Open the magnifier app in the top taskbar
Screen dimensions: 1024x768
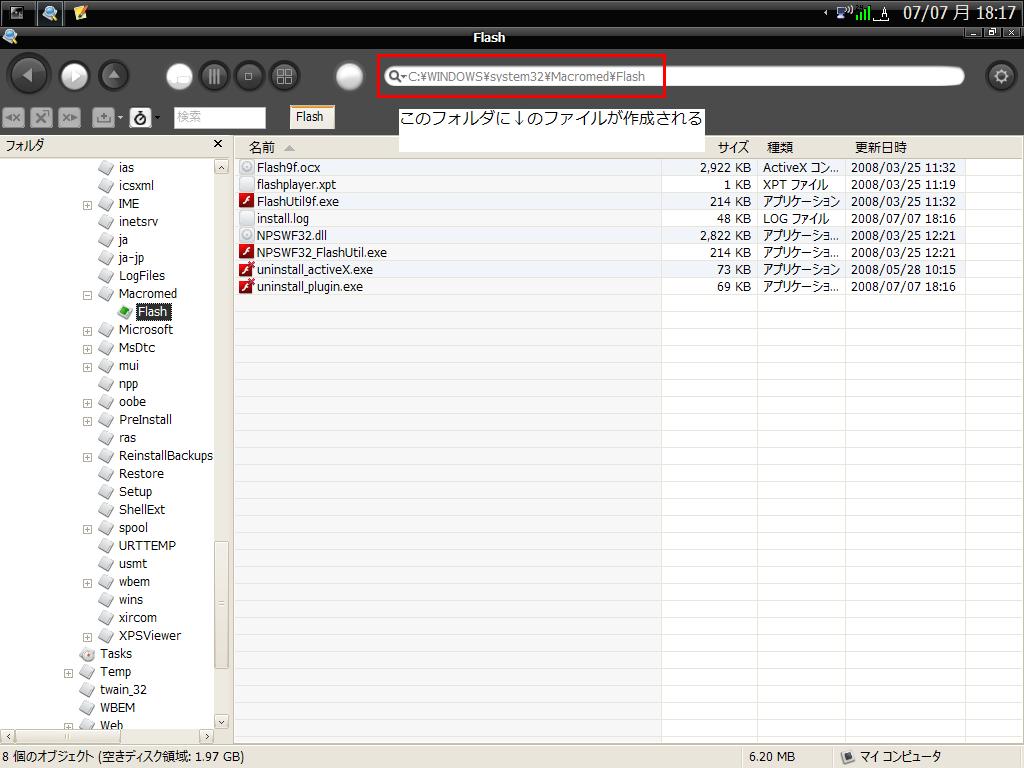click(x=49, y=12)
